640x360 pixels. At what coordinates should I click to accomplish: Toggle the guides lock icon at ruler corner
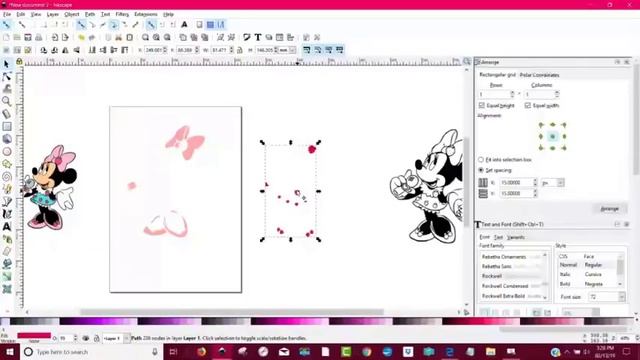coord(19,62)
